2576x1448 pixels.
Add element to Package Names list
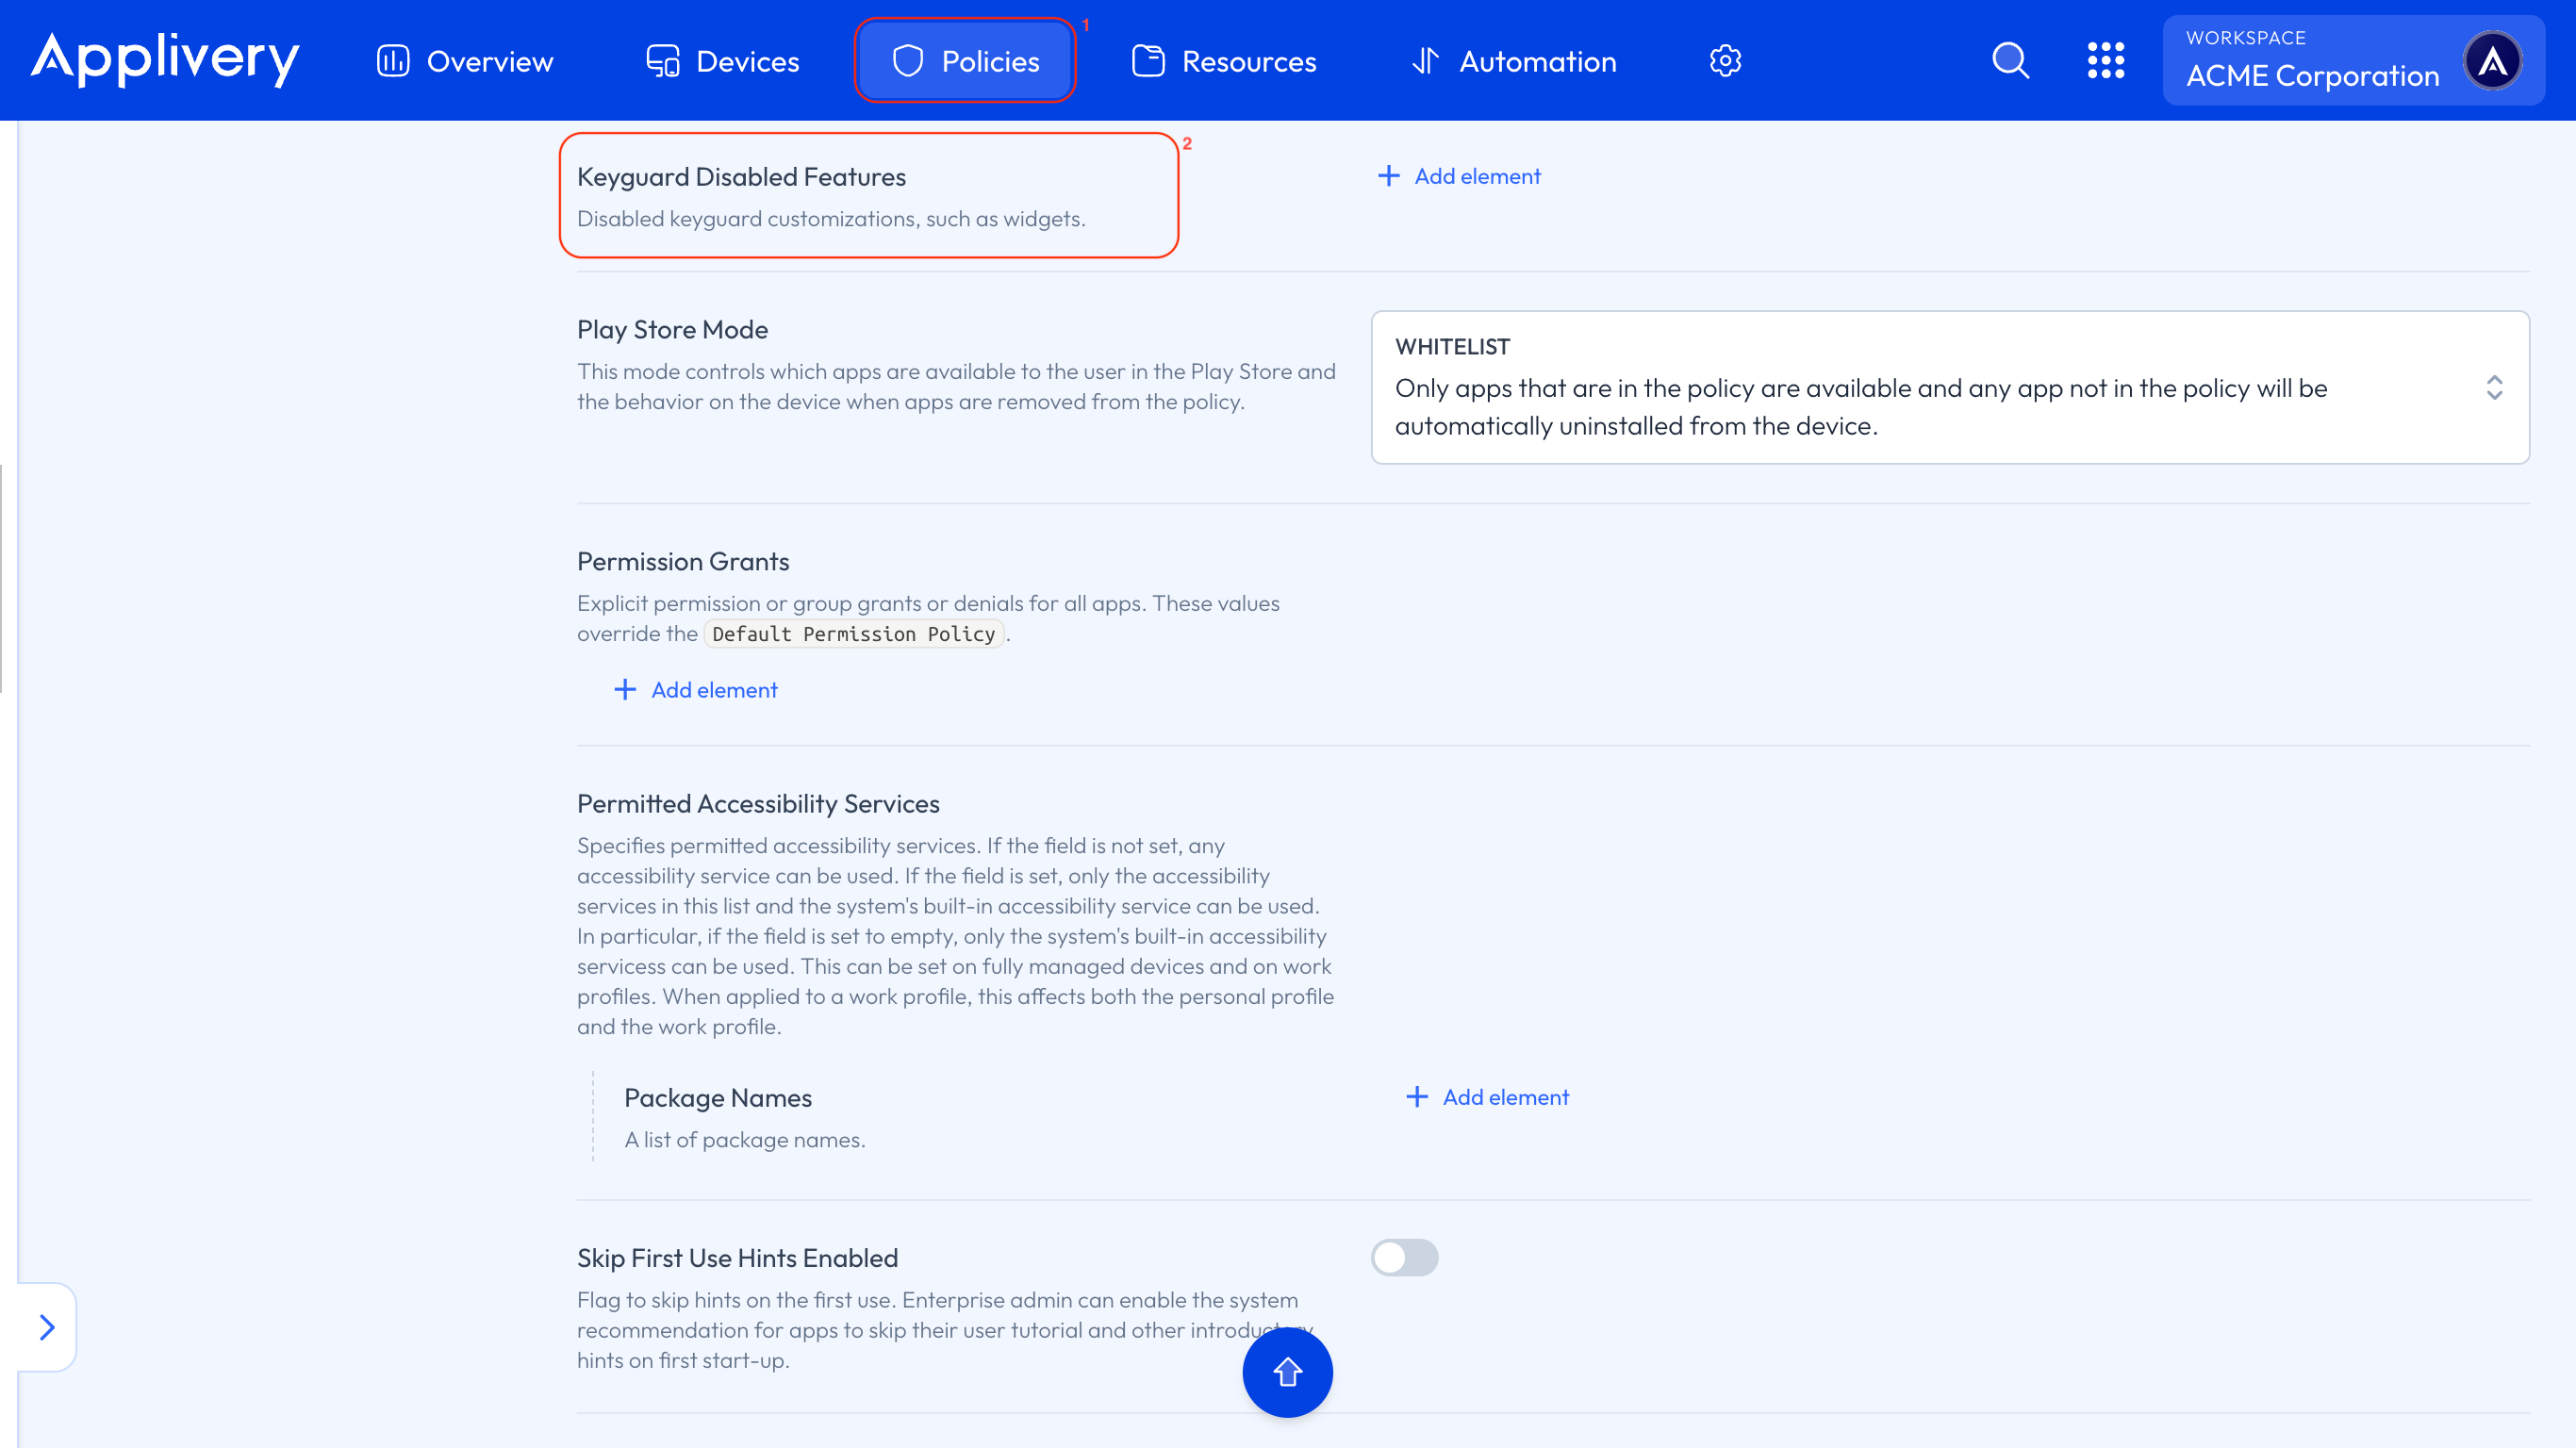pyautogui.click(x=1486, y=1097)
